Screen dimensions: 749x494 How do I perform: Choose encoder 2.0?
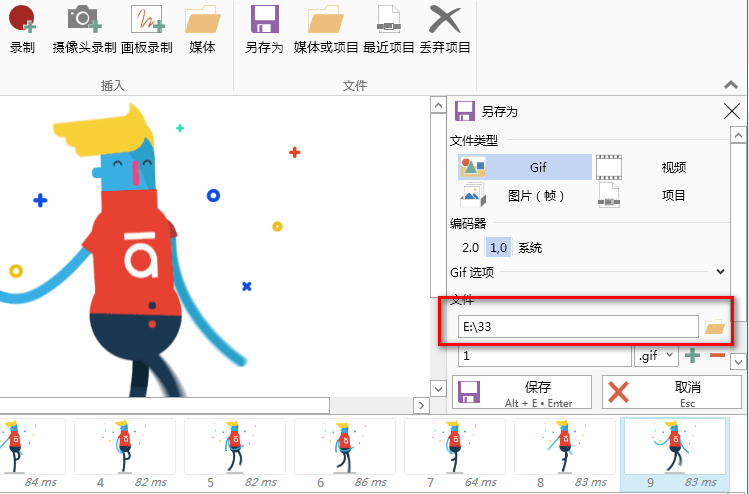(470, 247)
